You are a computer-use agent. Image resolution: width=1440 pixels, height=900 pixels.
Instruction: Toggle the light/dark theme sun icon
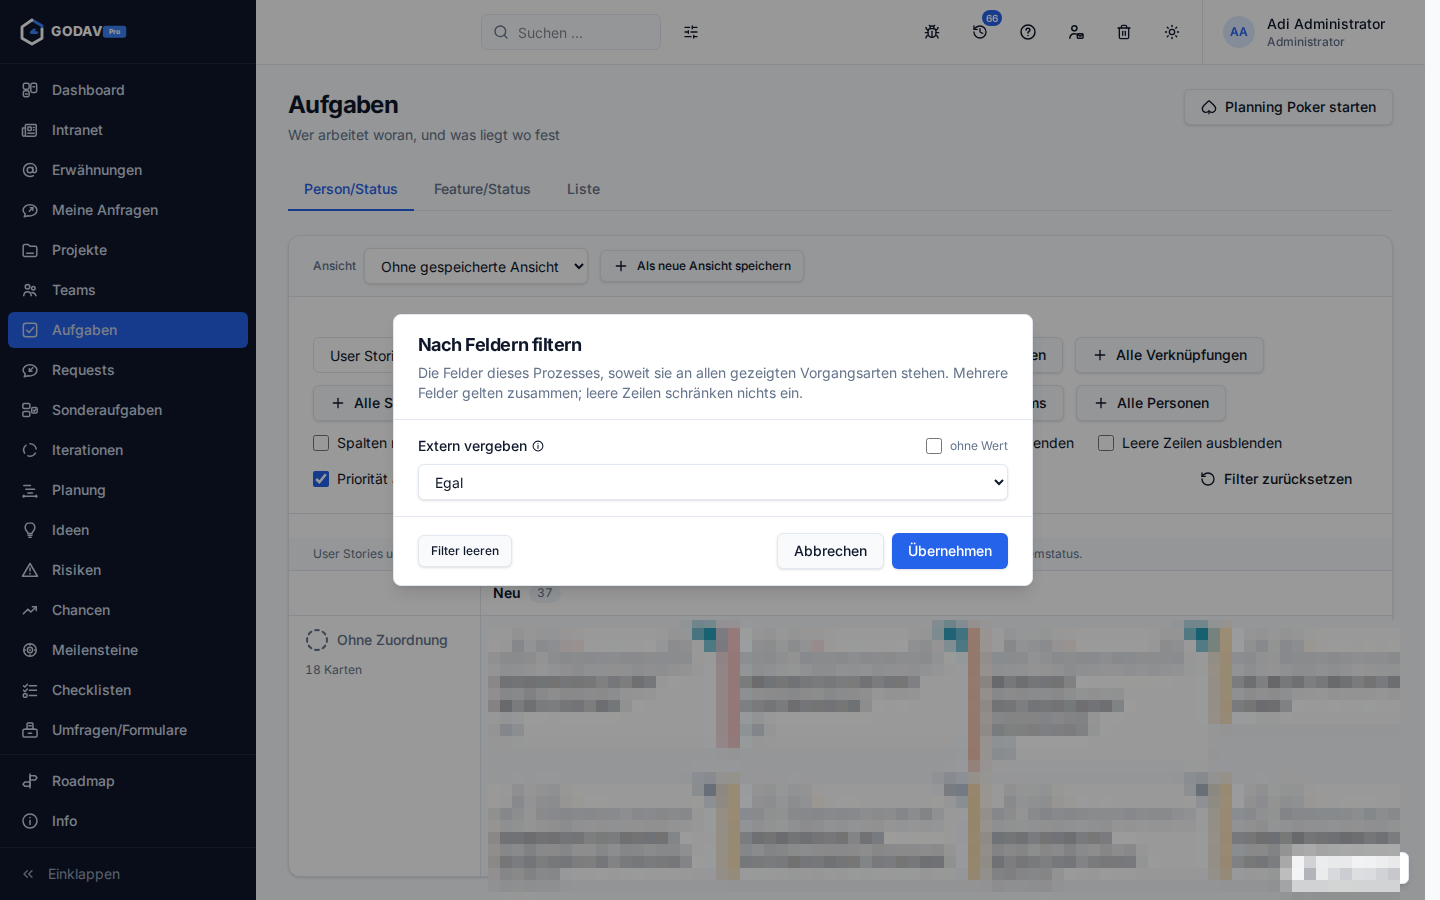(x=1172, y=32)
